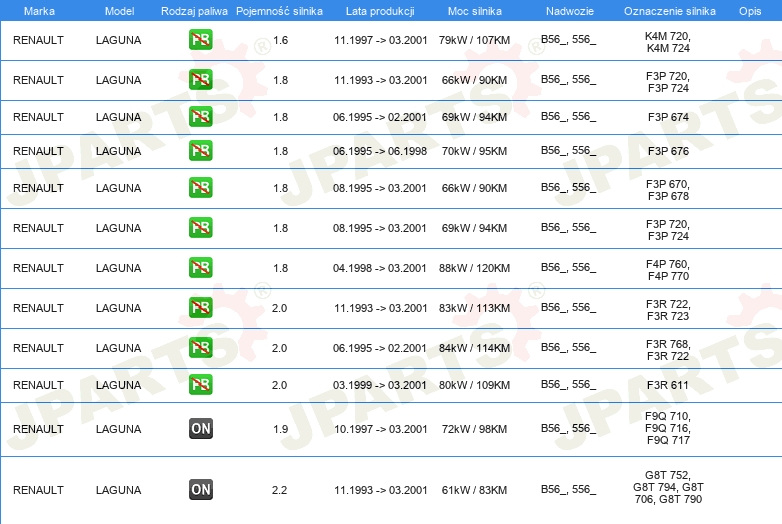Image resolution: width=782 pixels, height=524 pixels.
Task: Select the PB fuel icon in the F3R 611 row
Action: pyautogui.click(x=201, y=384)
